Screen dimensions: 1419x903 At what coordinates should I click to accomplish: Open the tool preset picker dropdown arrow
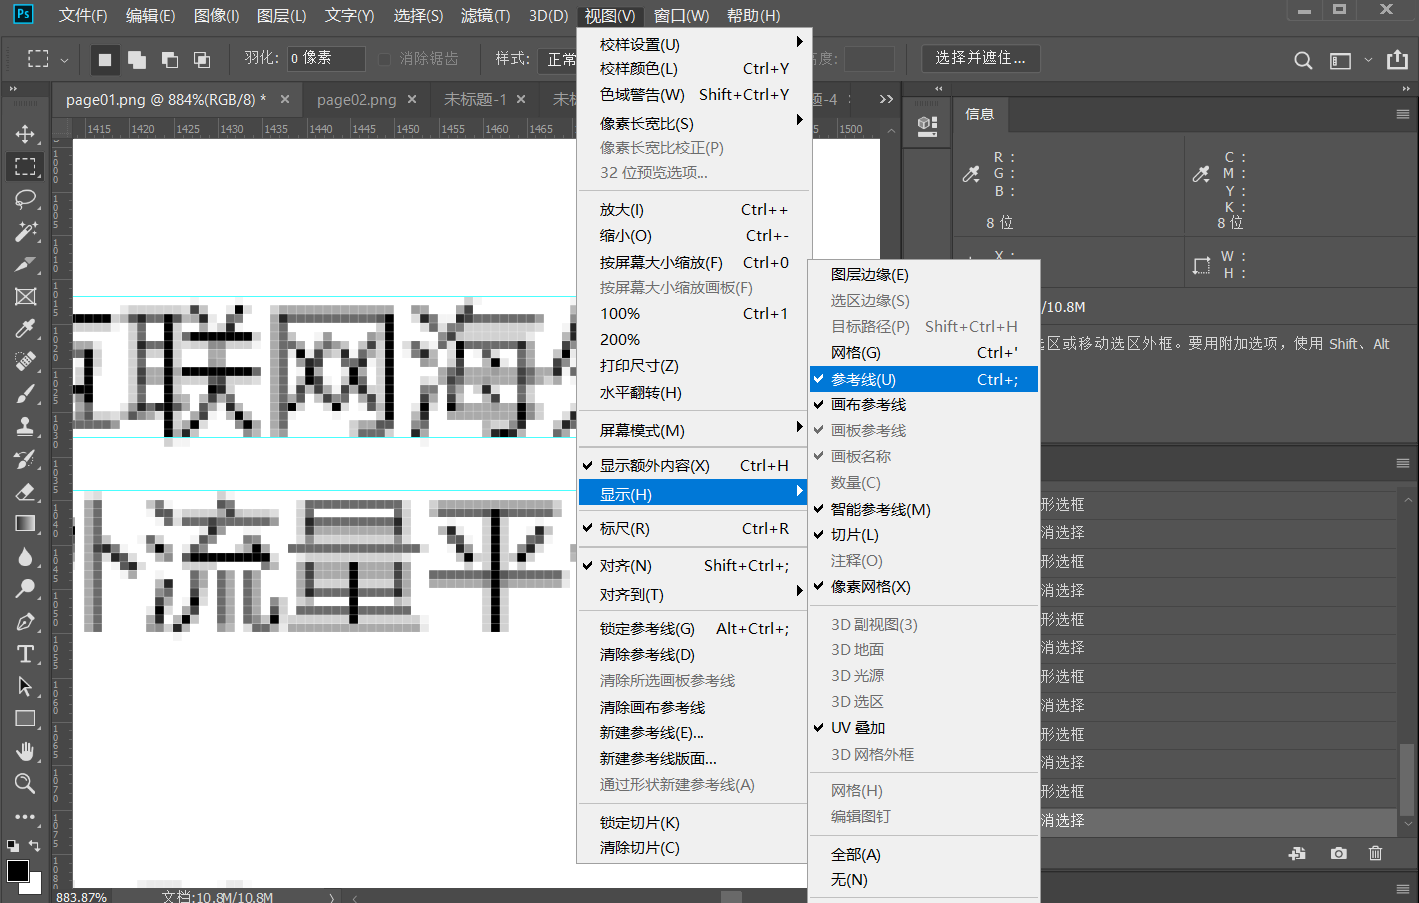coord(64,60)
